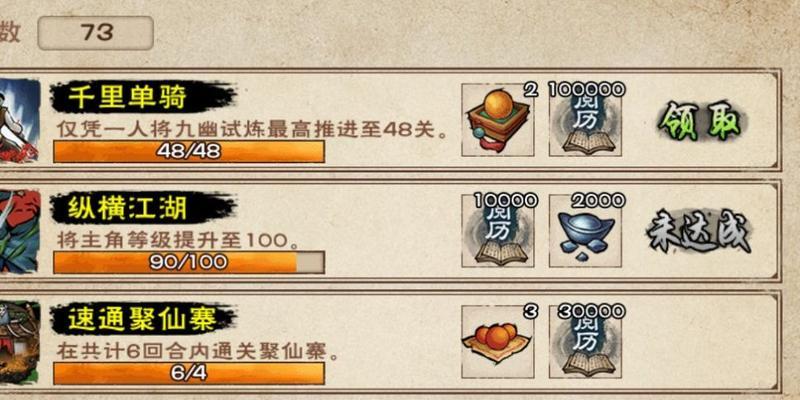Tap the three oranges reward icon
The width and height of the screenshot is (800, 400).
tap(498, 342)
